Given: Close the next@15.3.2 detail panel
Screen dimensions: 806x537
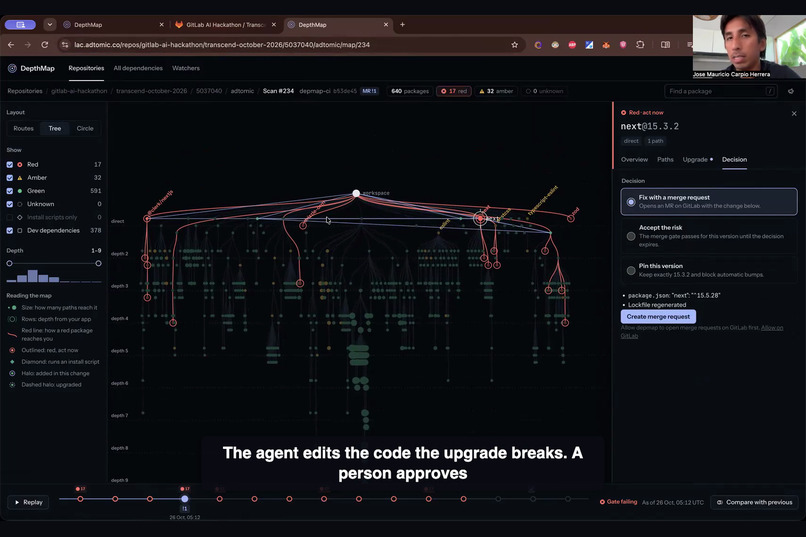Looking at the screenshot, I should coord(794,114).
